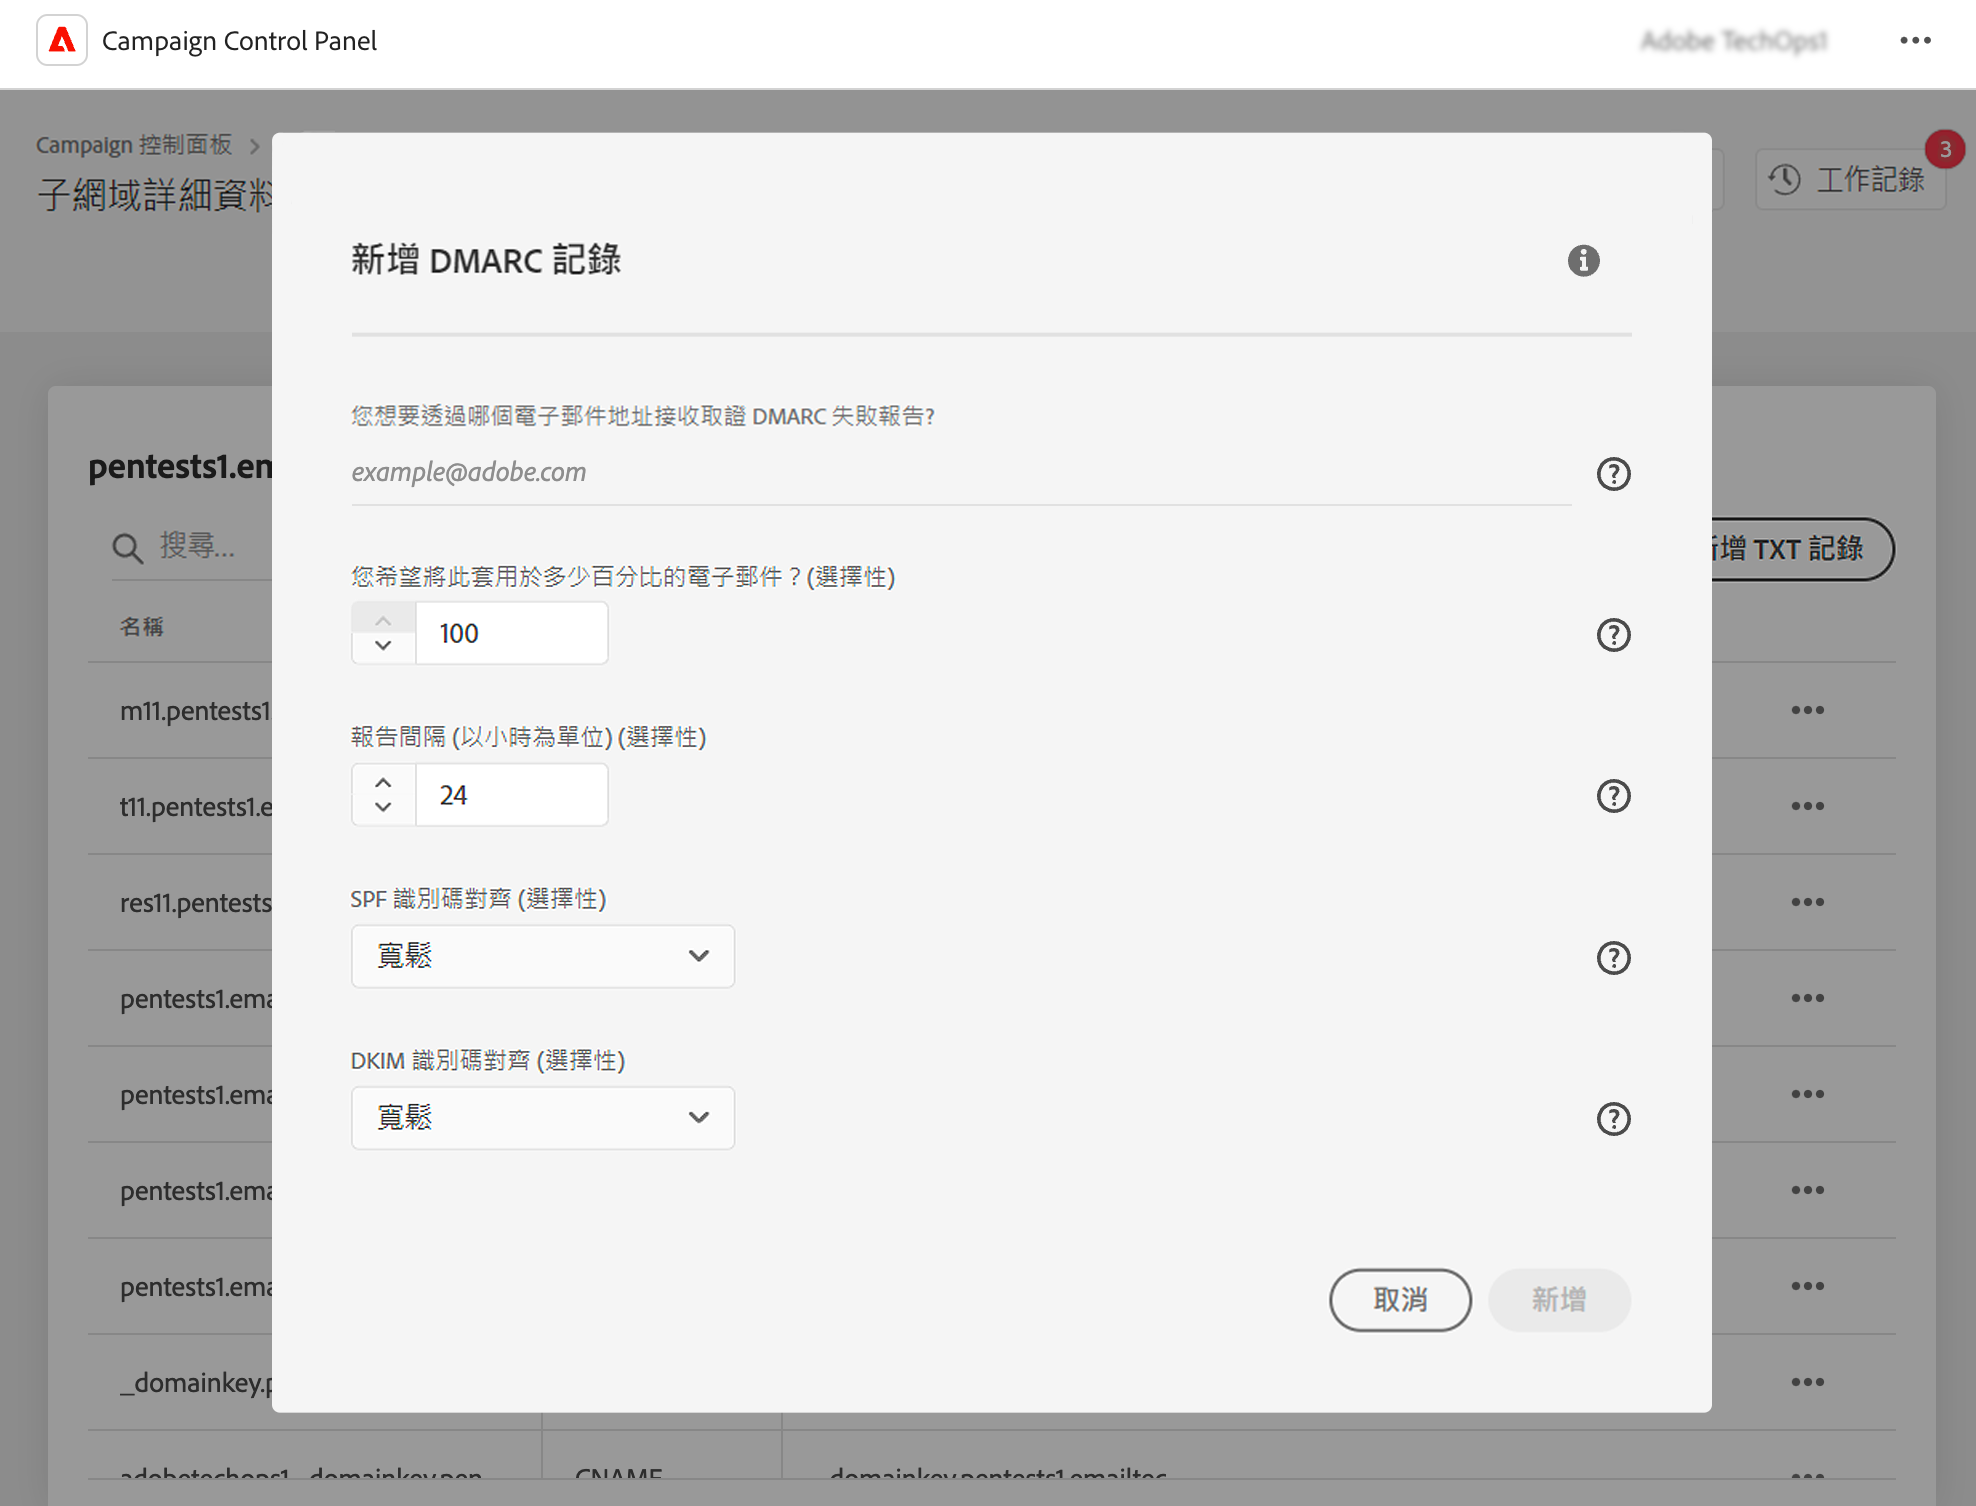This screenshot has width=1976, height=1506.
Task: Click the percentage value field showing 100
Action: pos(511,634)
